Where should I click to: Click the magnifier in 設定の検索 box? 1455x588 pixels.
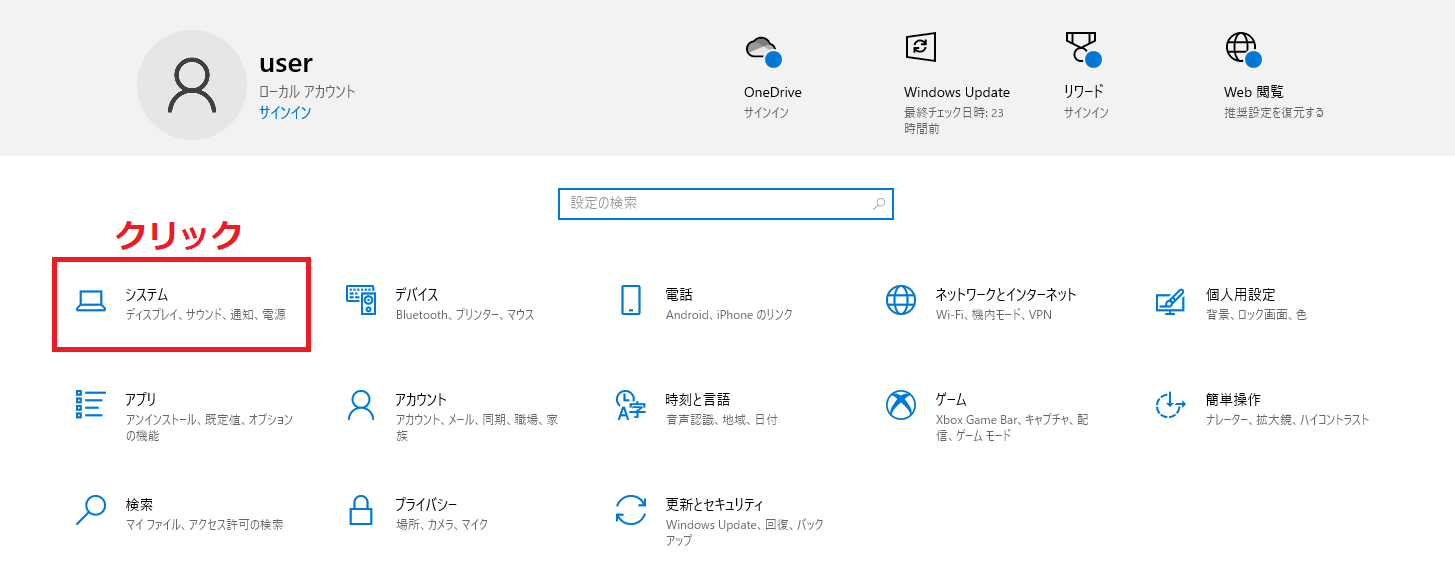879,203
